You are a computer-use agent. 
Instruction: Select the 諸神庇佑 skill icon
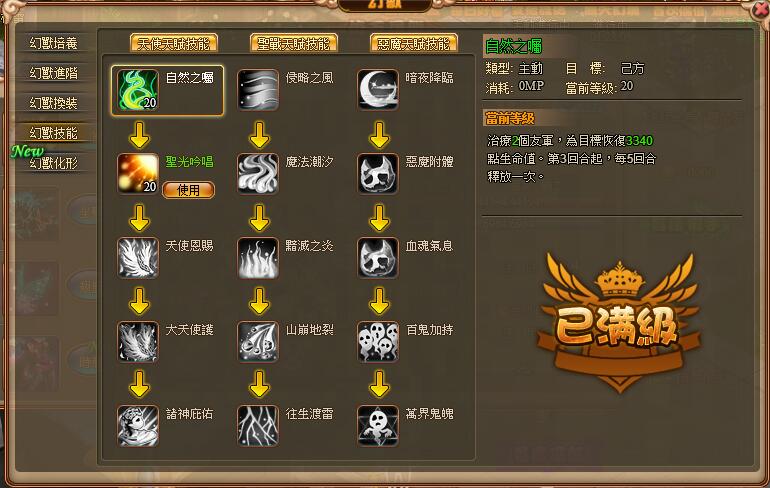(x=138, y=426)
